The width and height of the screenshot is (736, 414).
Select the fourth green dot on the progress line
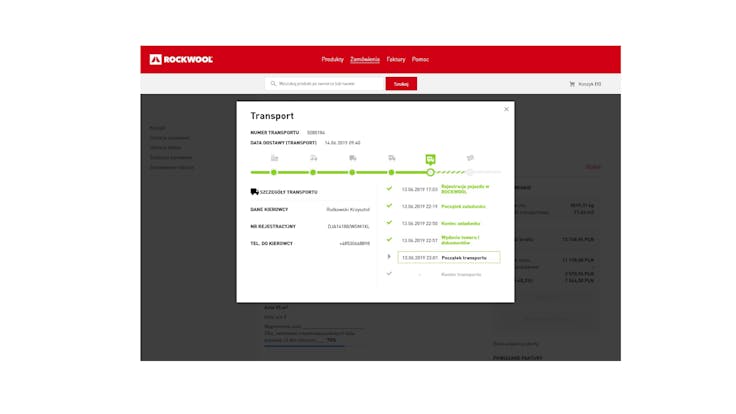coord(391,172)
